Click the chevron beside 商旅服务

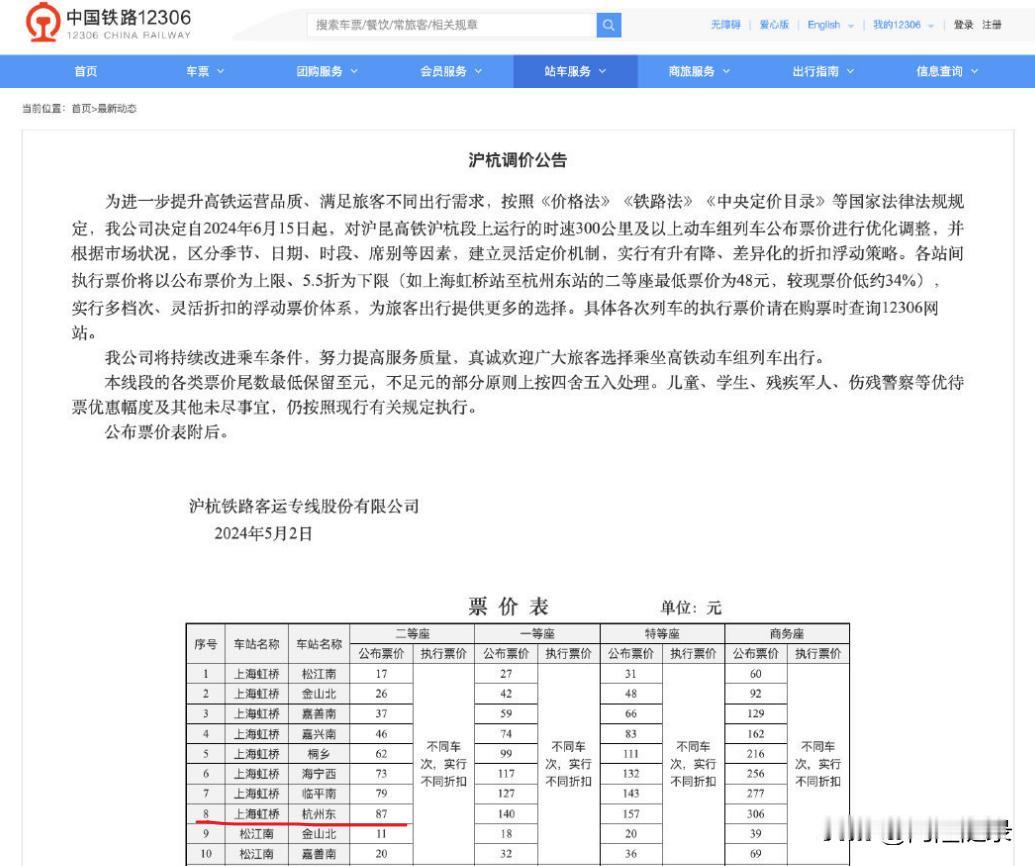[x=726, y=71]
